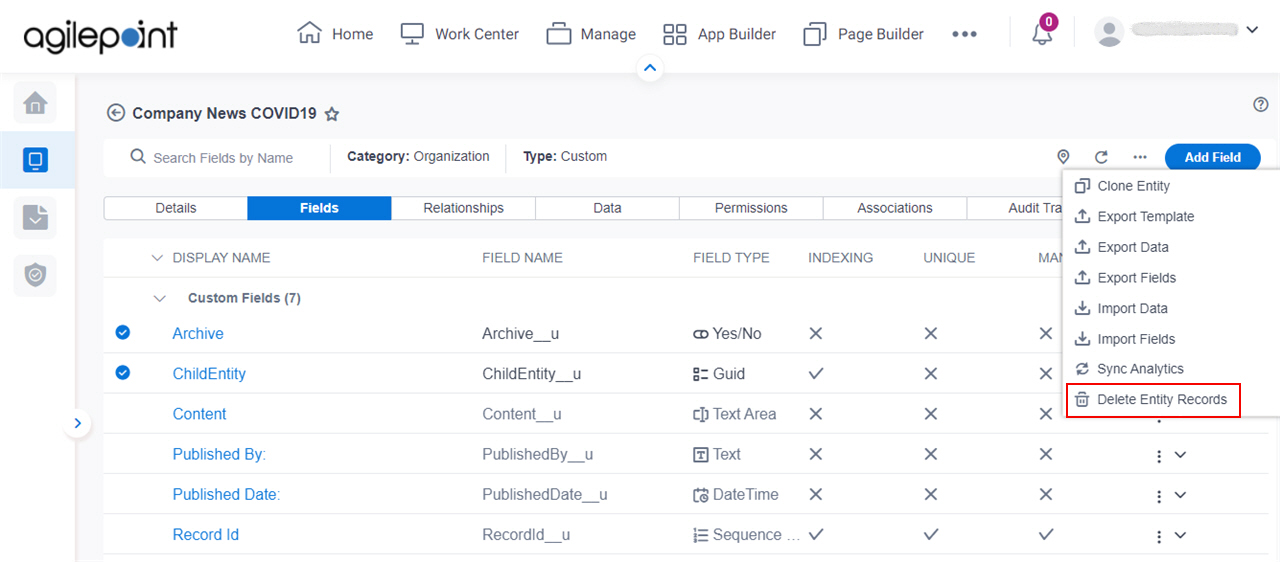Screen dimensions: 1280x562
Task: Open the home icon in left sidebar
Action: pyautogui.click(x=35, y=102)
